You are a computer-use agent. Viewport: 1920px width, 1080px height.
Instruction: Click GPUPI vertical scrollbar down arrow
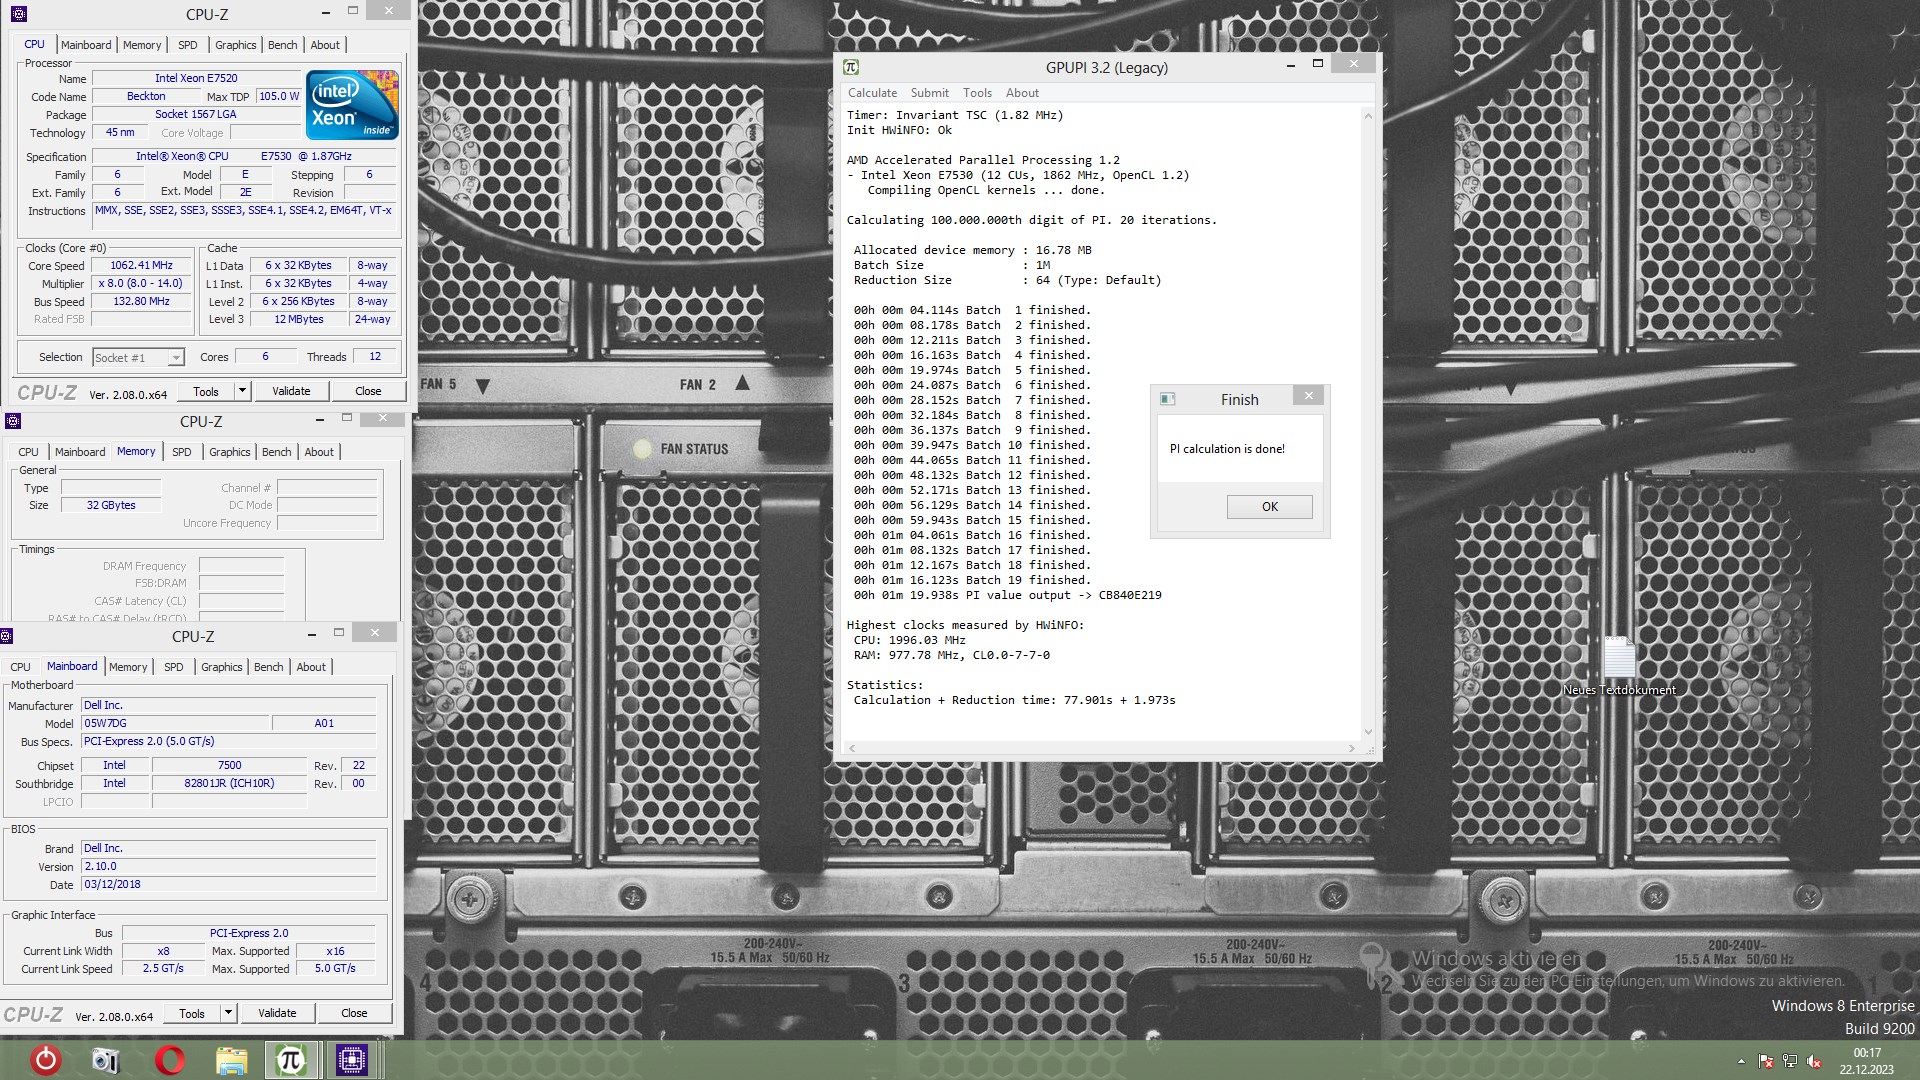[1368, 732]
